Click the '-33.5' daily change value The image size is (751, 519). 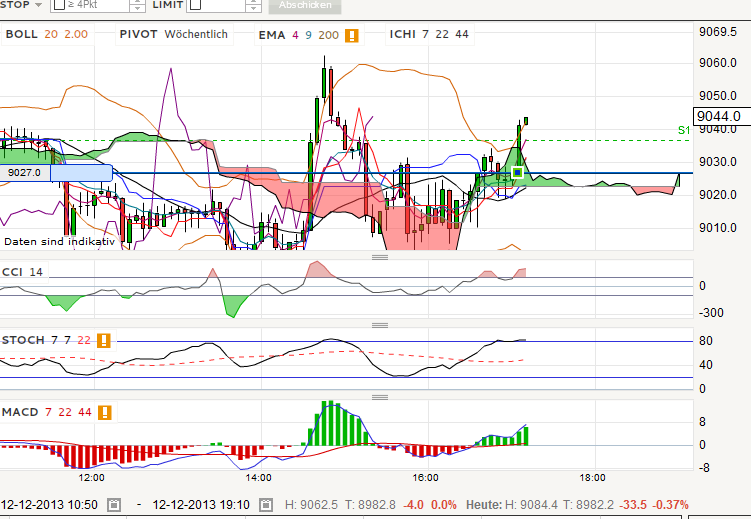coord(633,505)
